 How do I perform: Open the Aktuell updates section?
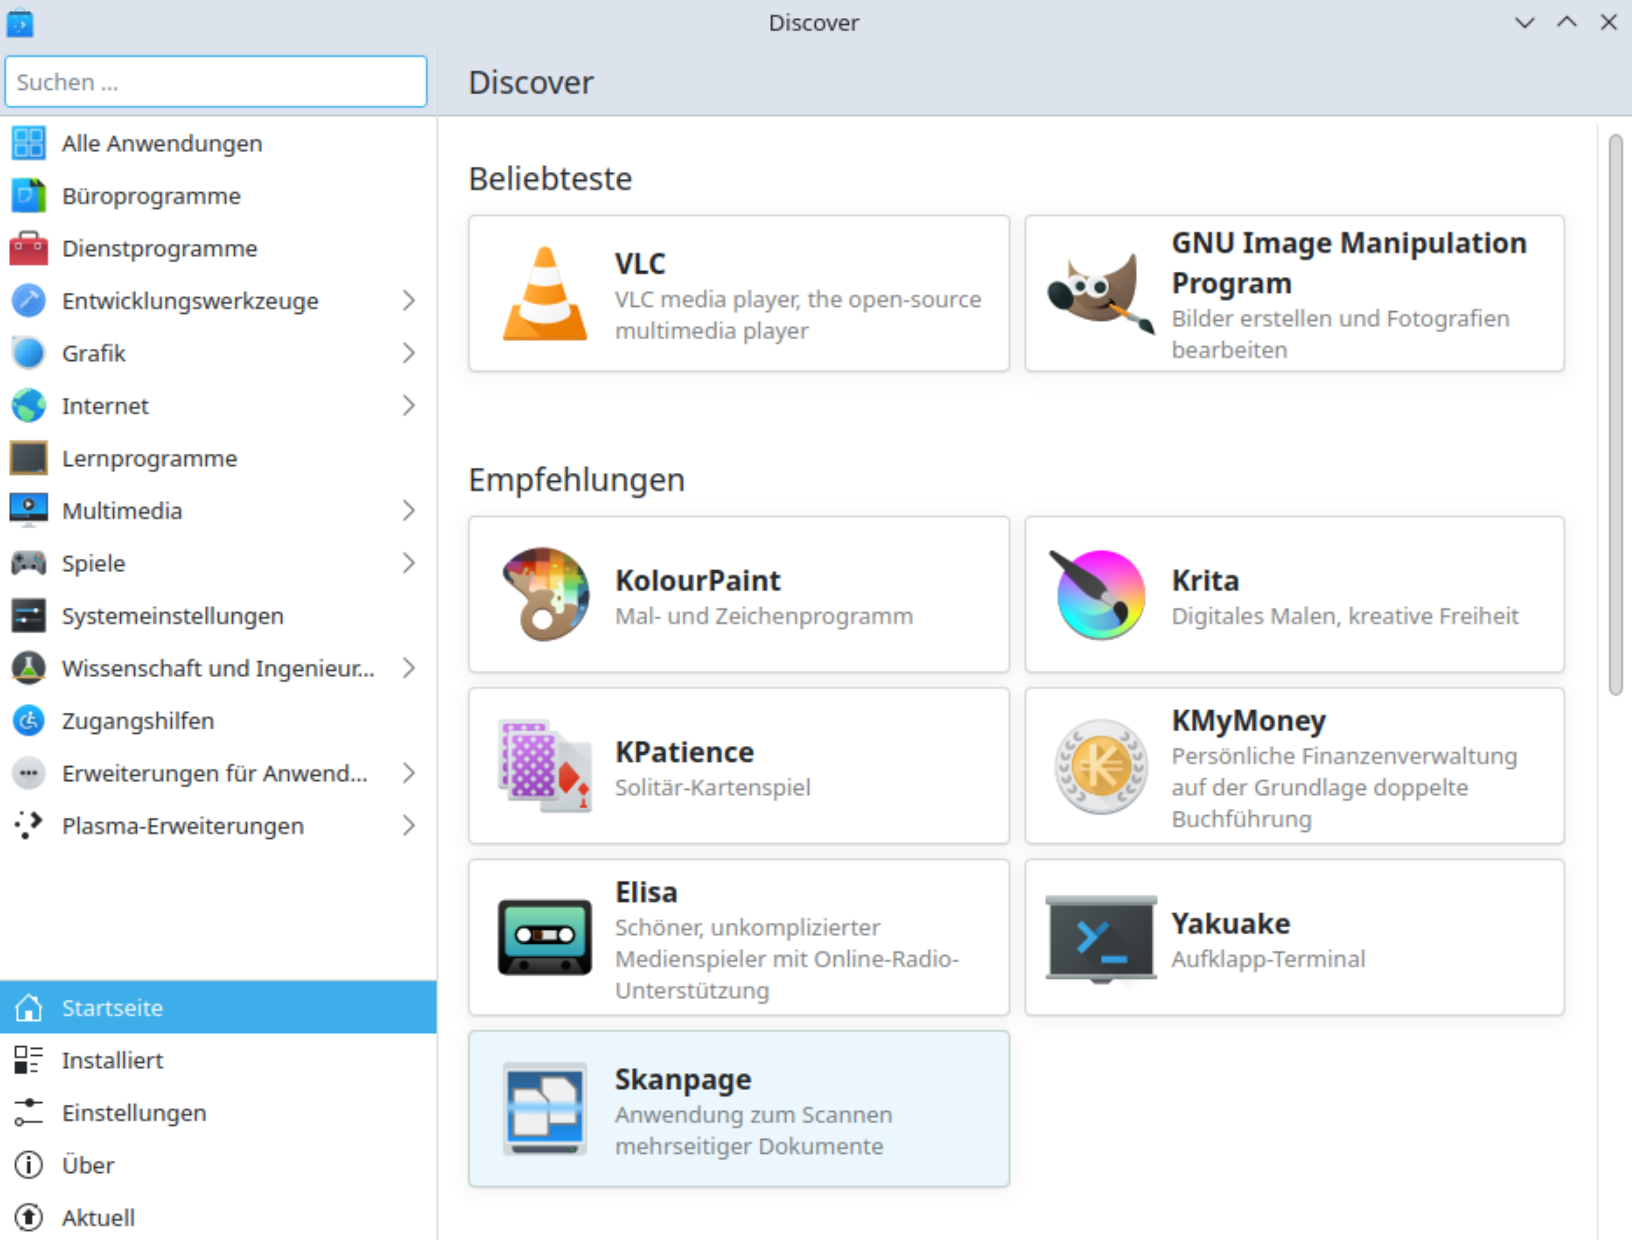tap(98, 1217)
